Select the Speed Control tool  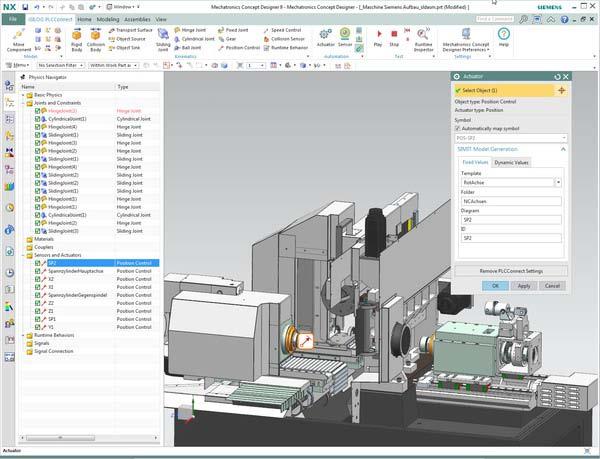point(282,30)
